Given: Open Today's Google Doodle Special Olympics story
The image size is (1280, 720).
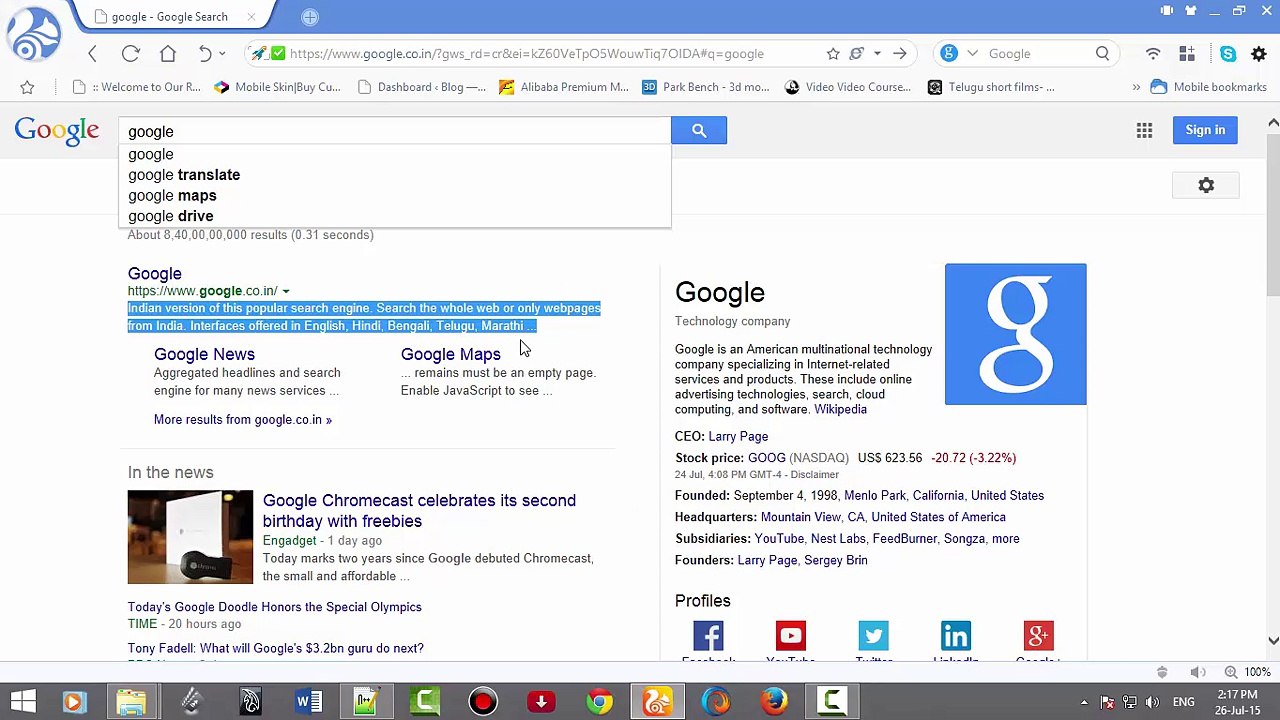Looking at the screenshot, I should (x=274, y=607).
